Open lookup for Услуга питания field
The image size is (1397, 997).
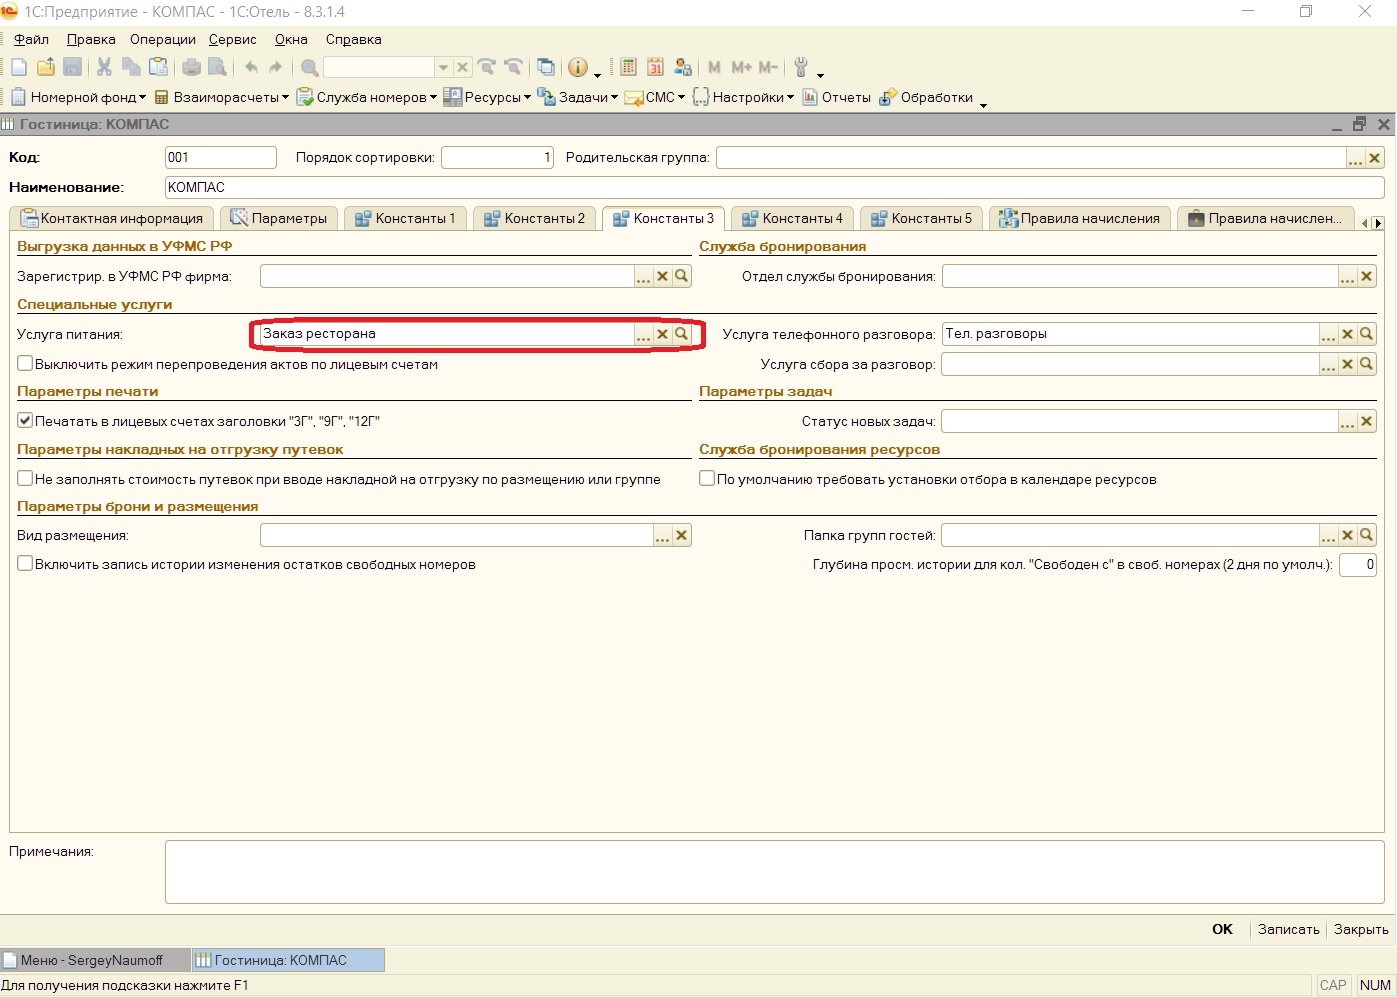[681, 334]
